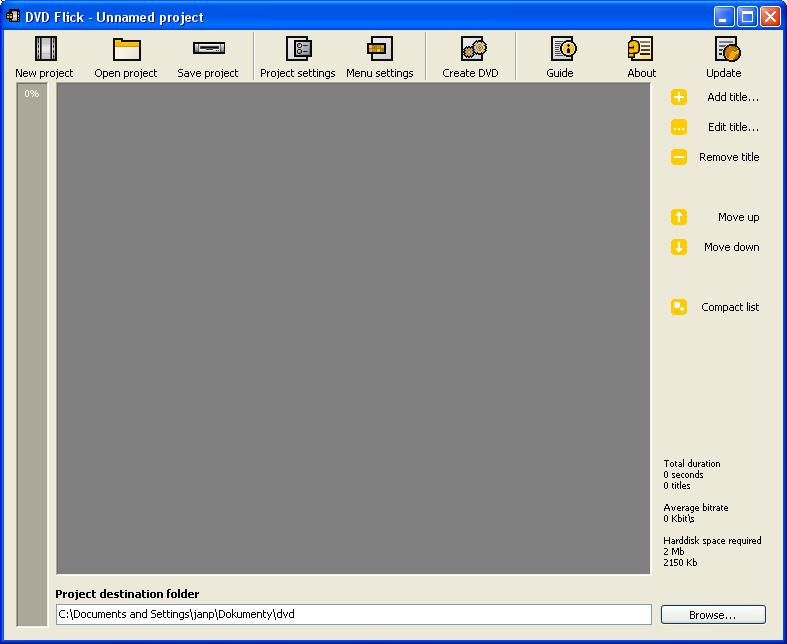The image size is (787, 644).
Task: Click the 0% disc usage bar
Action: (32, 354)
